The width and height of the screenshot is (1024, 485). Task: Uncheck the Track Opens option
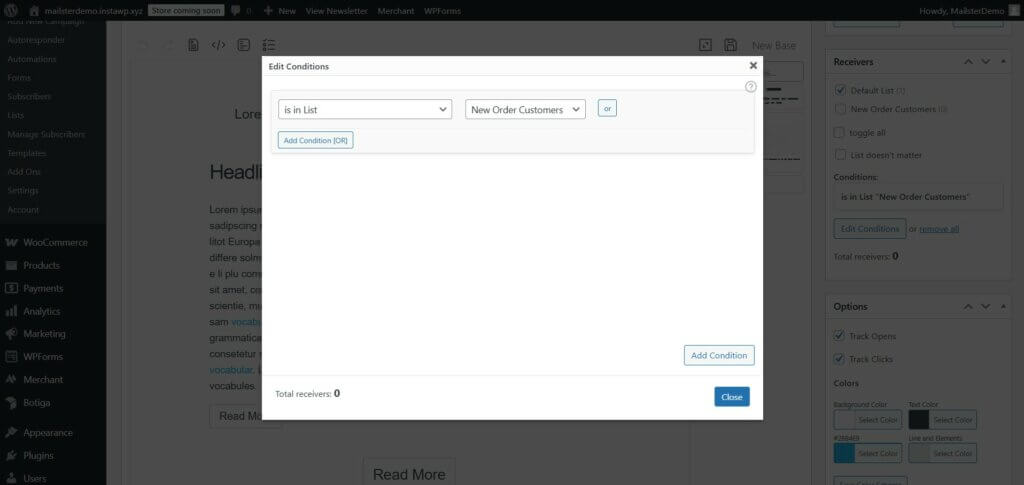pyautogui.click(x=840, y=335)
